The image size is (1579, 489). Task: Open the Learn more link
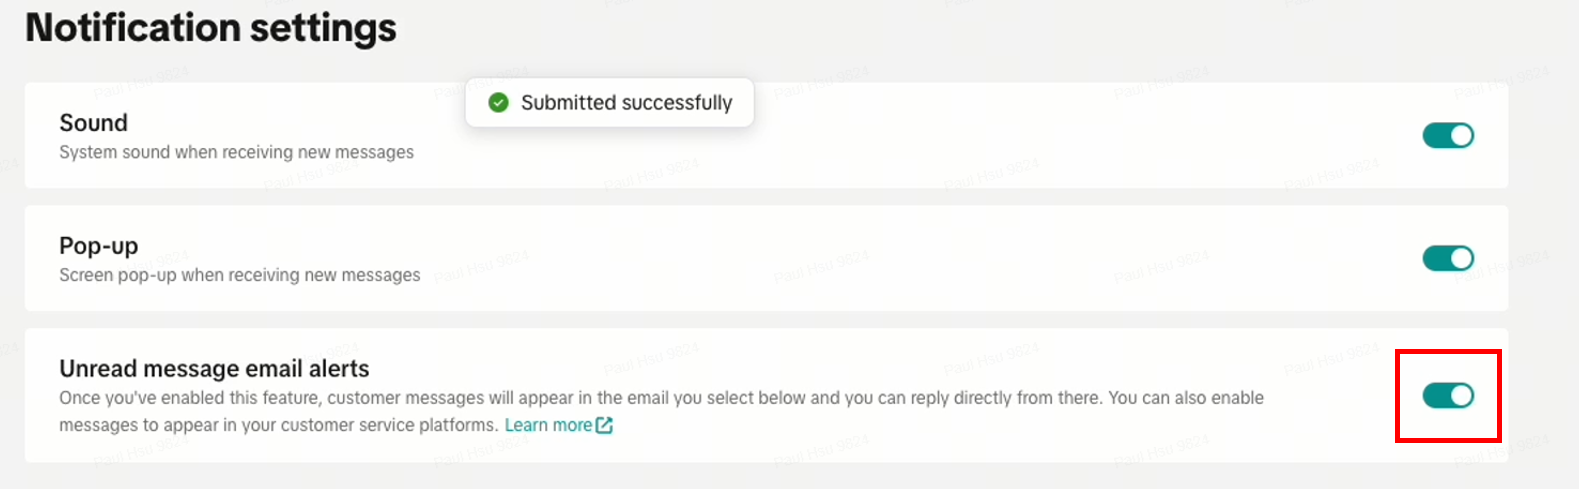(548, 425)
